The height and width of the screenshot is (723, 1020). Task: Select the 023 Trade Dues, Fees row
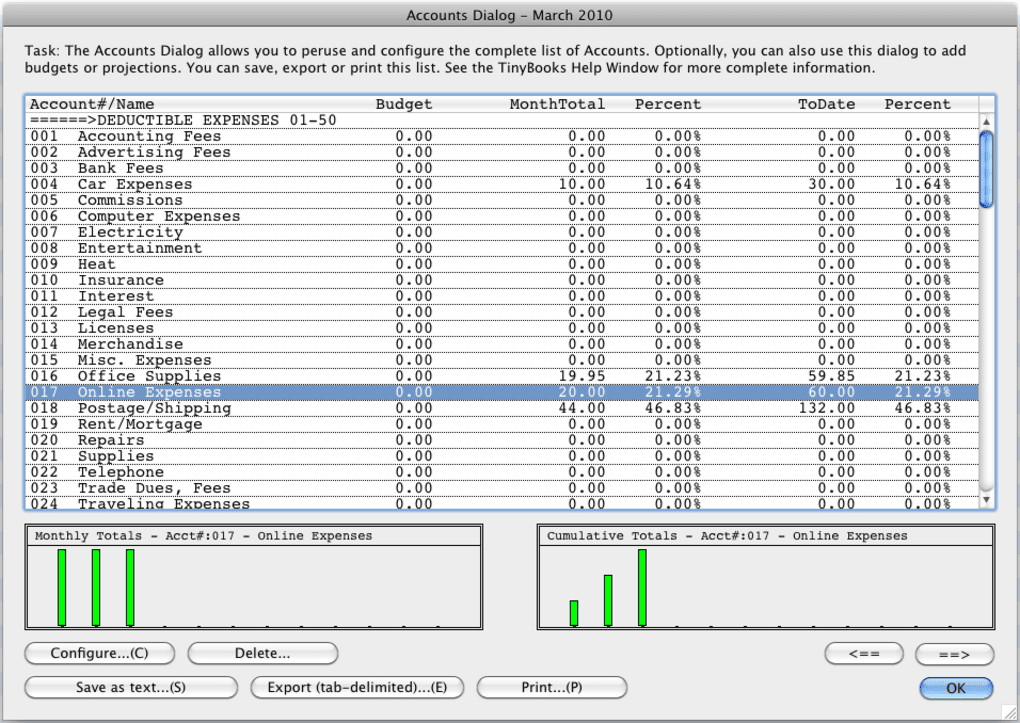502,488
